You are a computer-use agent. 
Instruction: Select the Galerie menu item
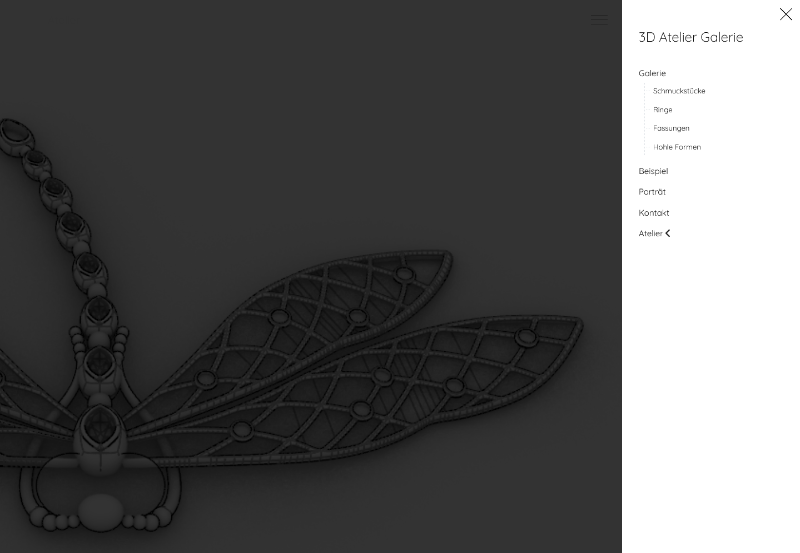652,73
